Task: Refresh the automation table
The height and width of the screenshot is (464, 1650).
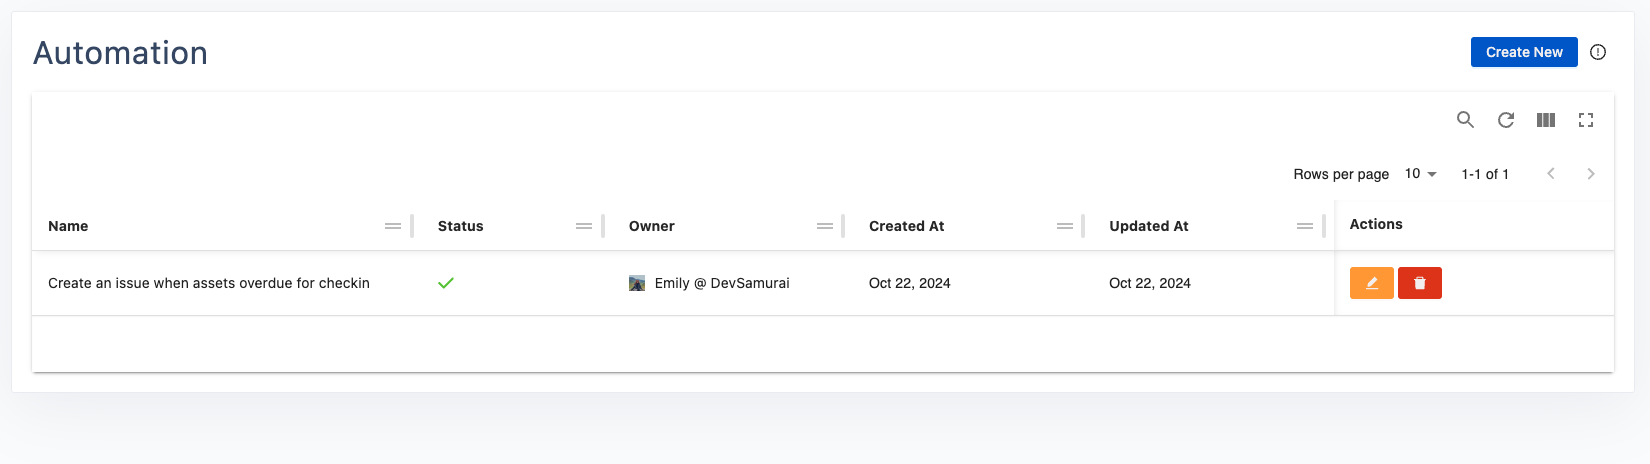Action: 1505,120
